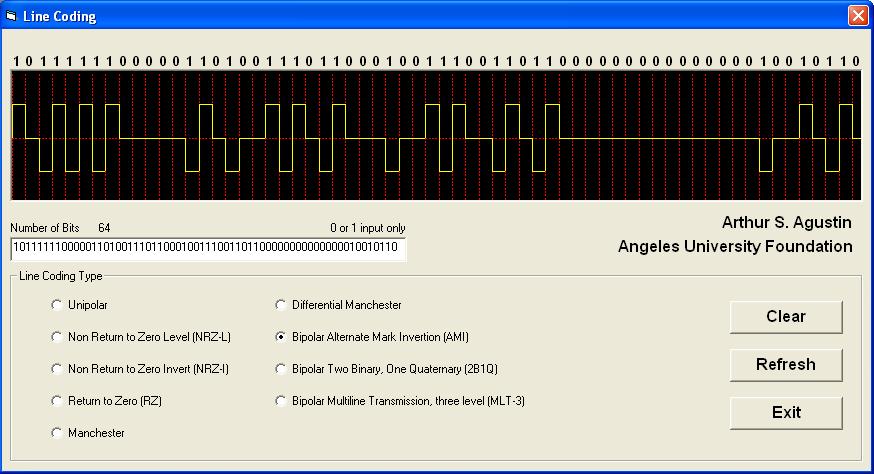Choose Non Return to Zero Level (NRZ-L)
The width and height of the screenshot is (874, 474).
pyautogui.click(x=57, y=337)
